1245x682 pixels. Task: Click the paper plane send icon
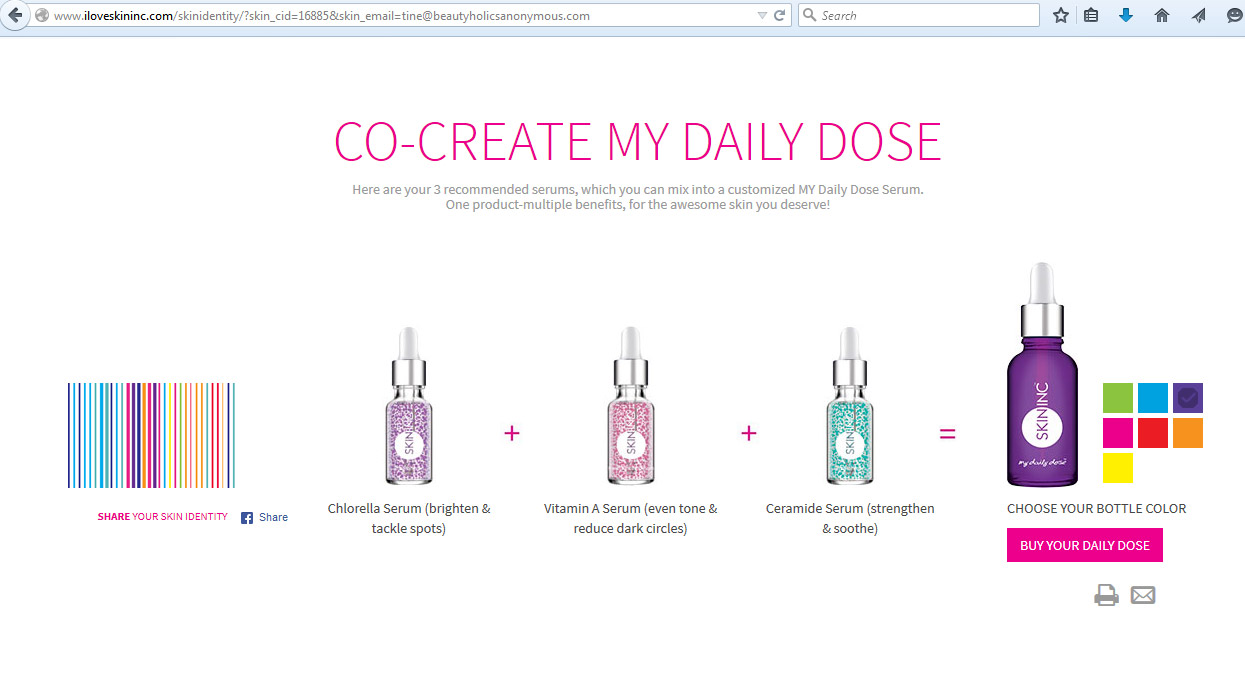(1198, 16)
